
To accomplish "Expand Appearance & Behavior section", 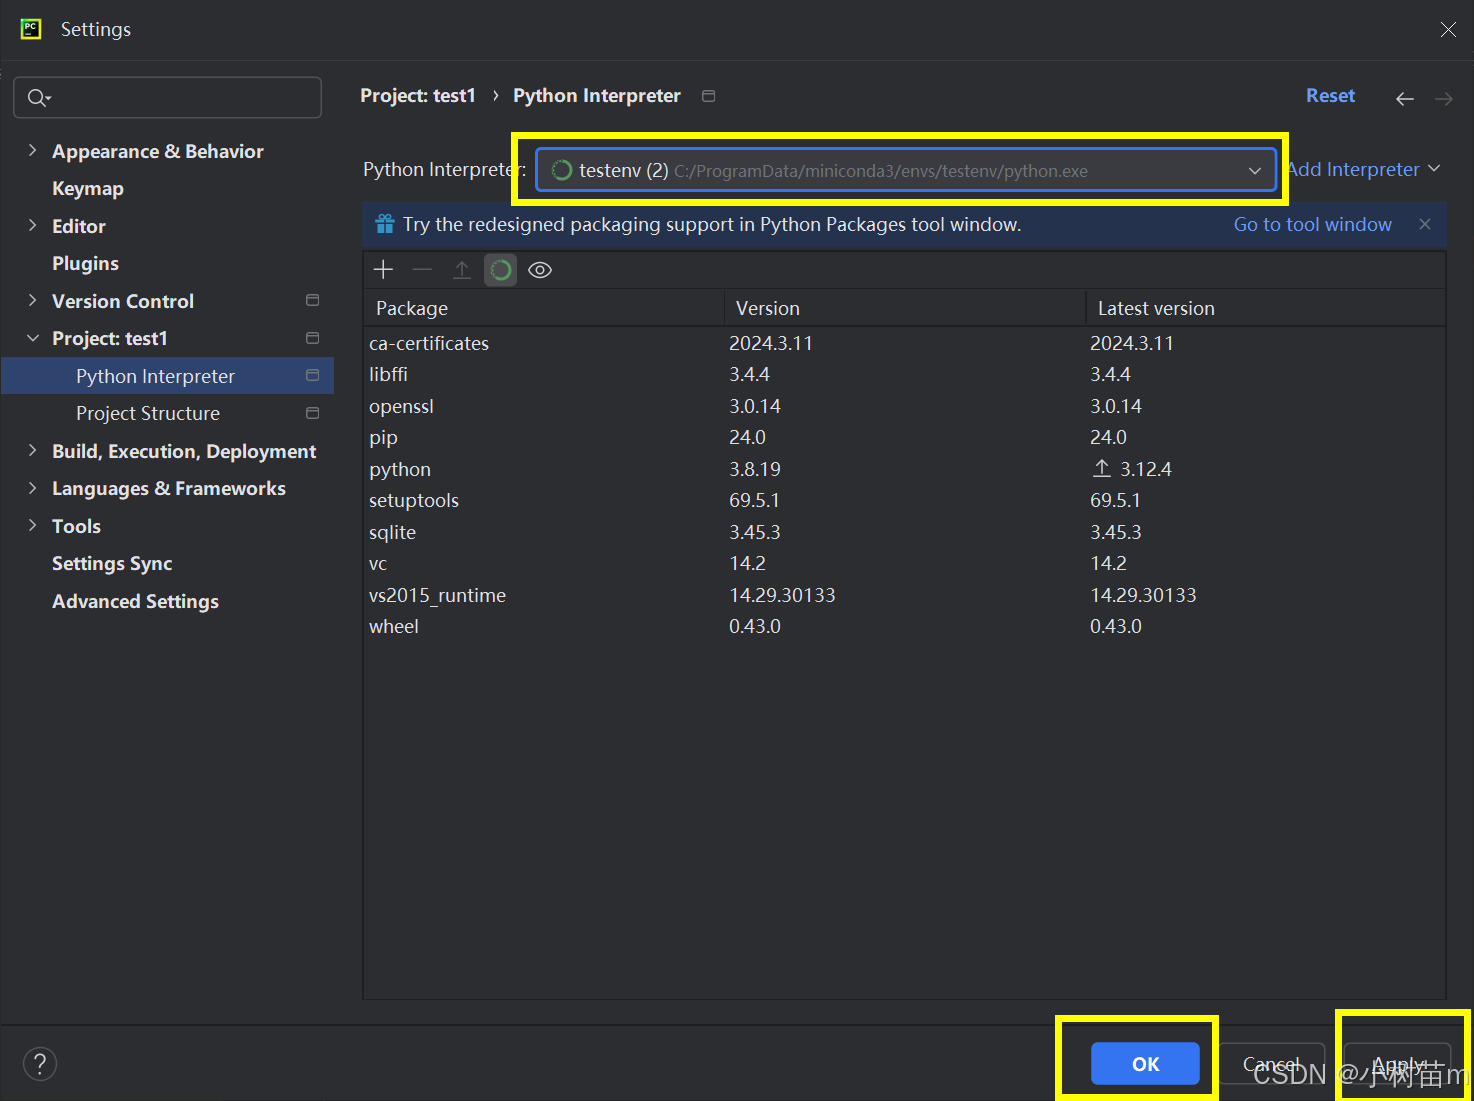I will click(32, 150).
